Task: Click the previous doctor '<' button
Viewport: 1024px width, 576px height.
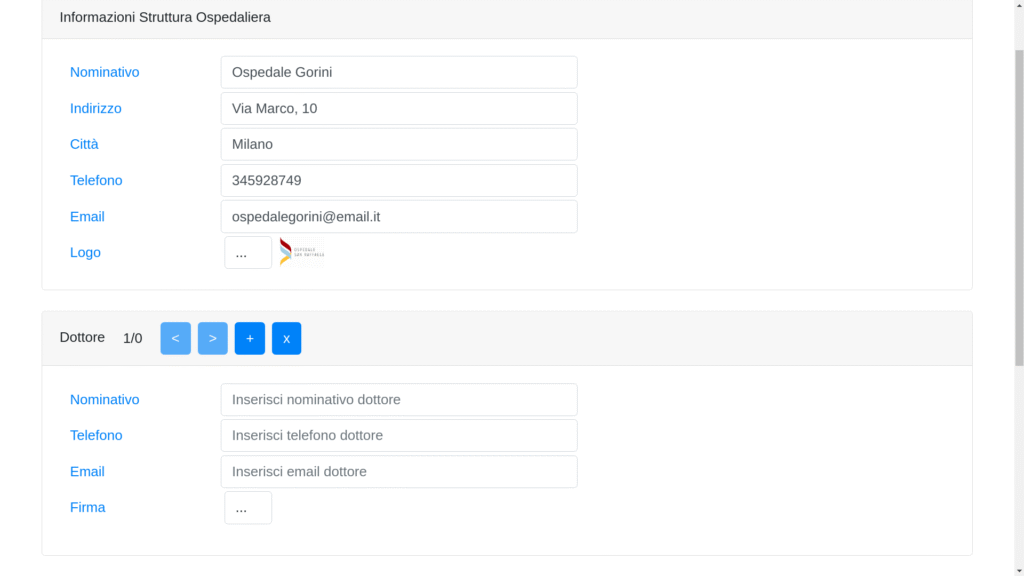Action: tap(175, 338)
